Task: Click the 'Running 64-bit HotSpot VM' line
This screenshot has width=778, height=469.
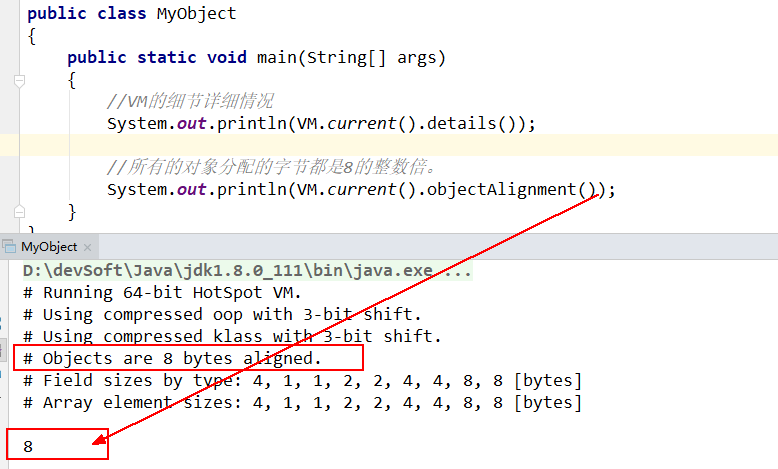Action: click(160, 293)
